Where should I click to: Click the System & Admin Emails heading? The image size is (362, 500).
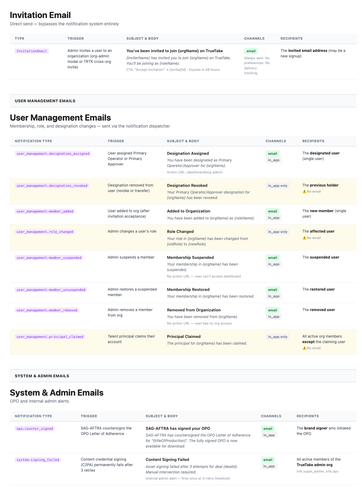[57, 393]
